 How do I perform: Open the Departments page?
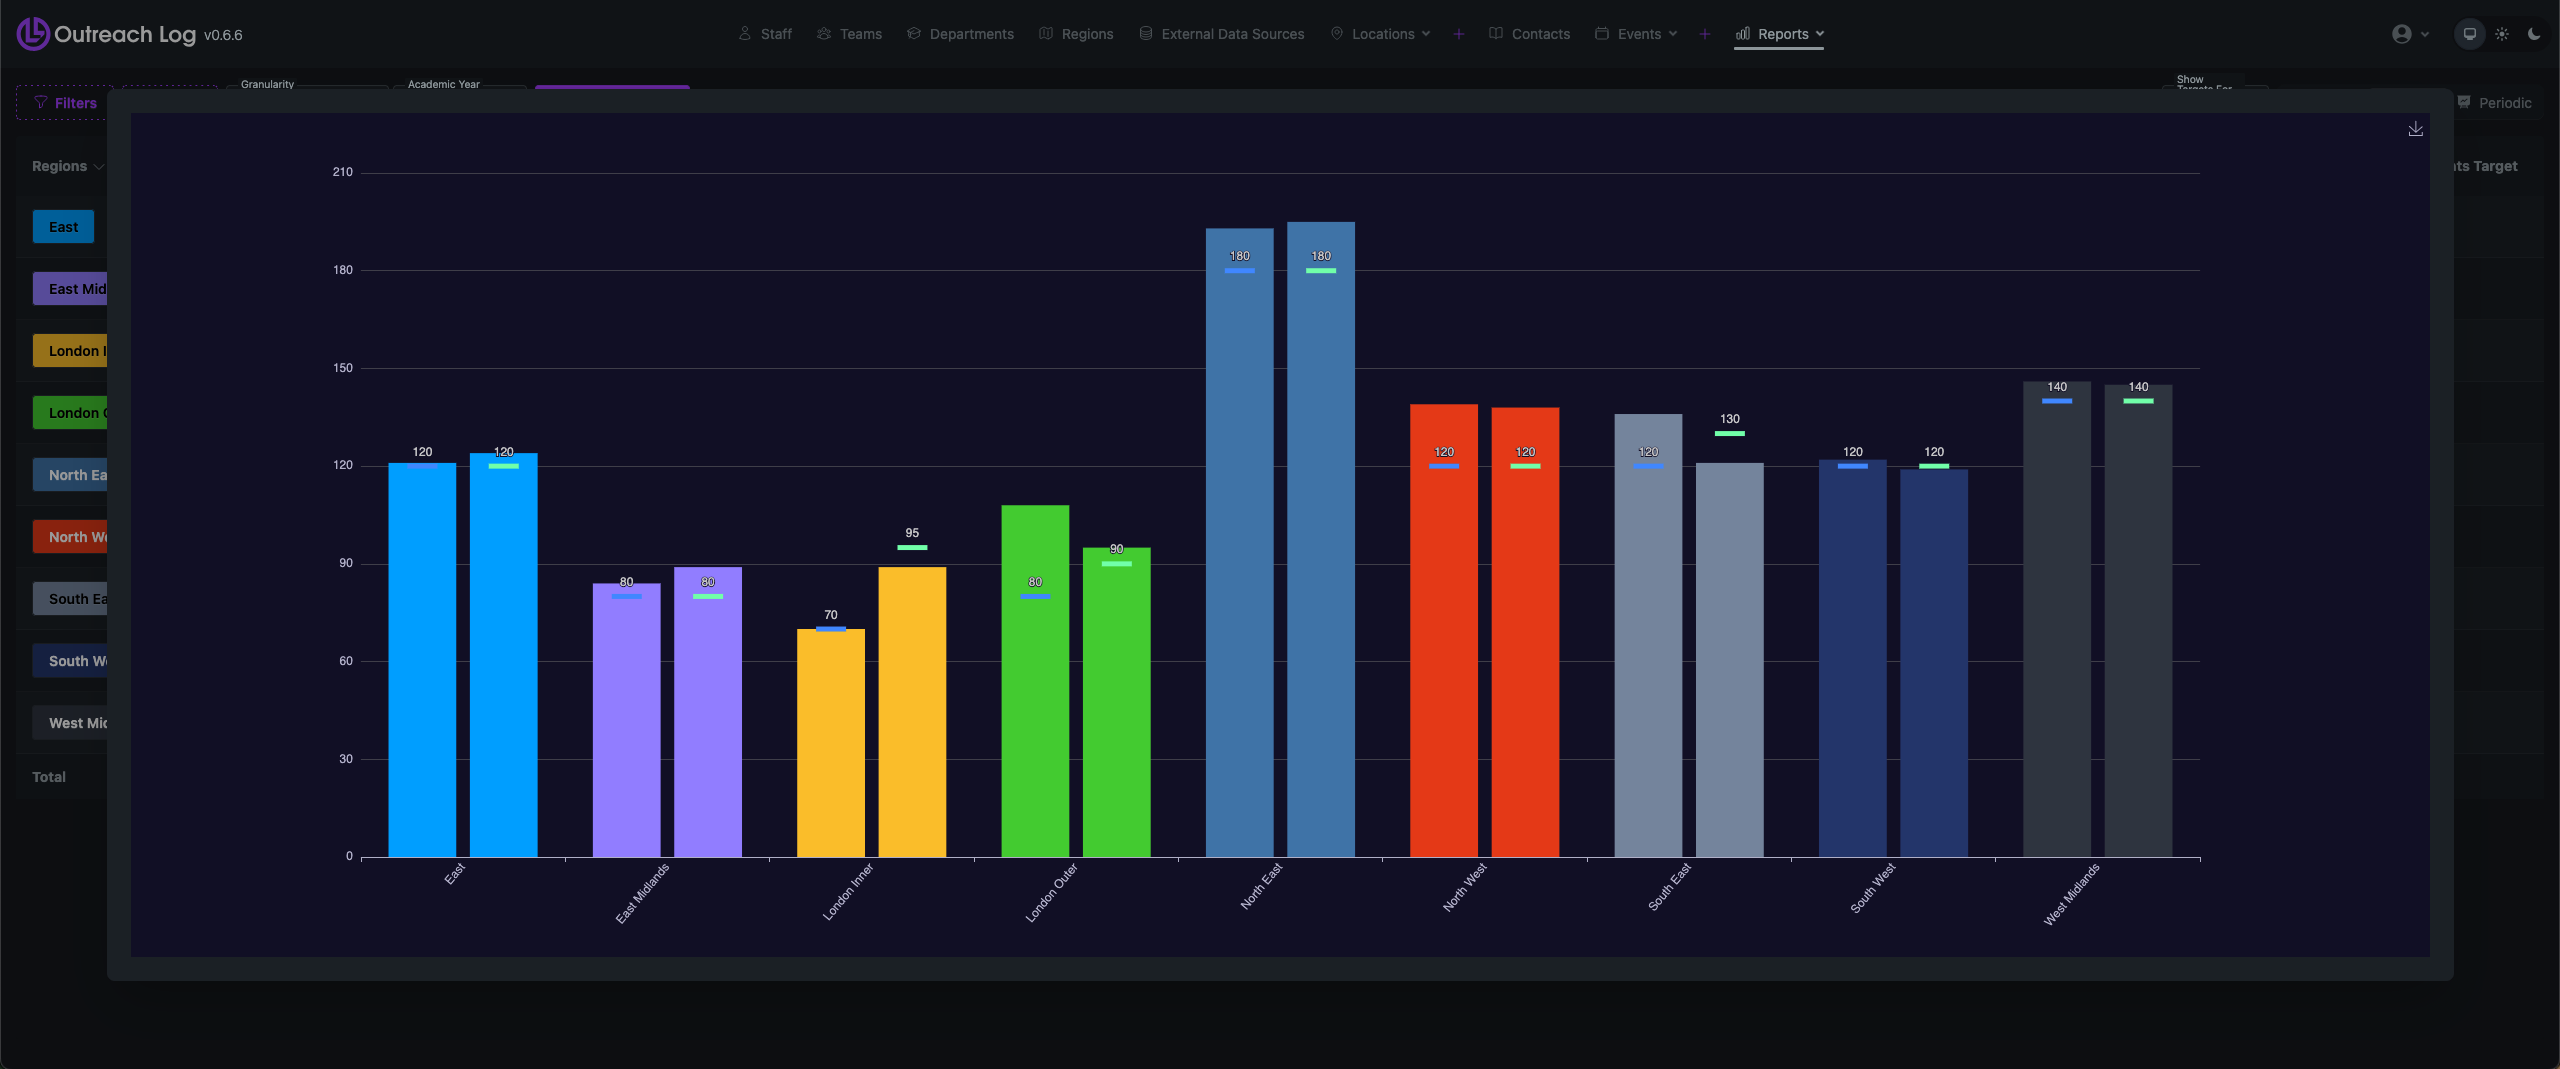960,34
